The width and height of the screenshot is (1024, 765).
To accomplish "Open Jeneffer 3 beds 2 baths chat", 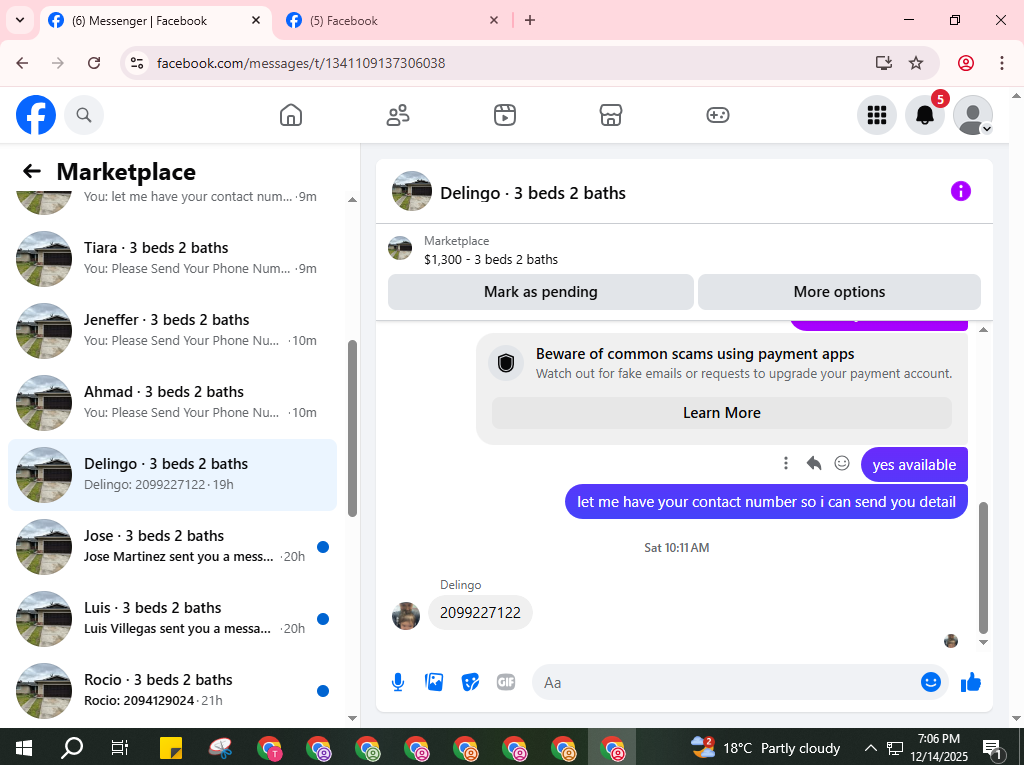I will [172, 331].
